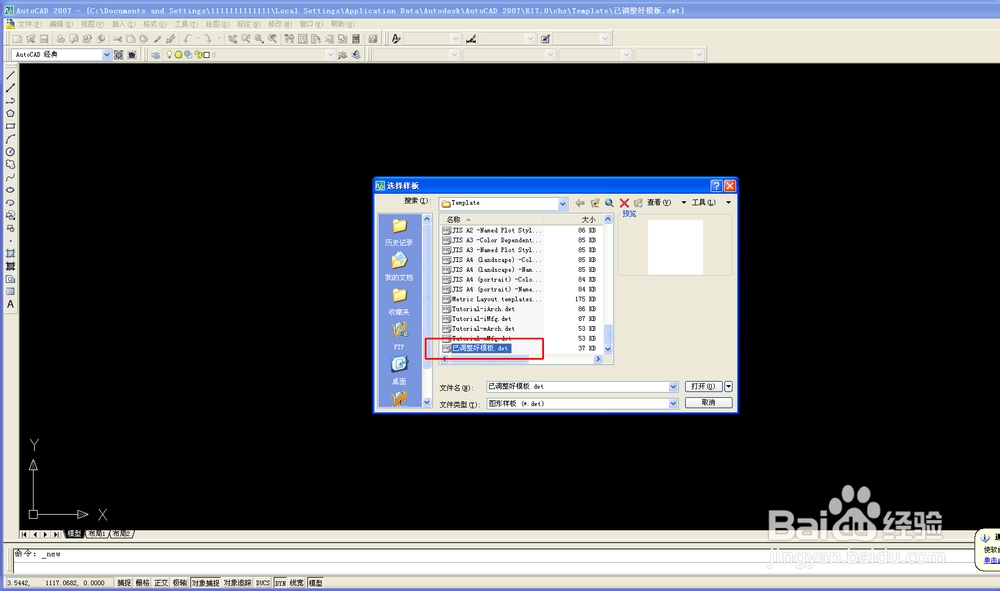Viewport: 1000px width, 591px height.
Task: Expand the 文件类型 file type dropdown
Action: pyautogui.click(x=673, y=404)
